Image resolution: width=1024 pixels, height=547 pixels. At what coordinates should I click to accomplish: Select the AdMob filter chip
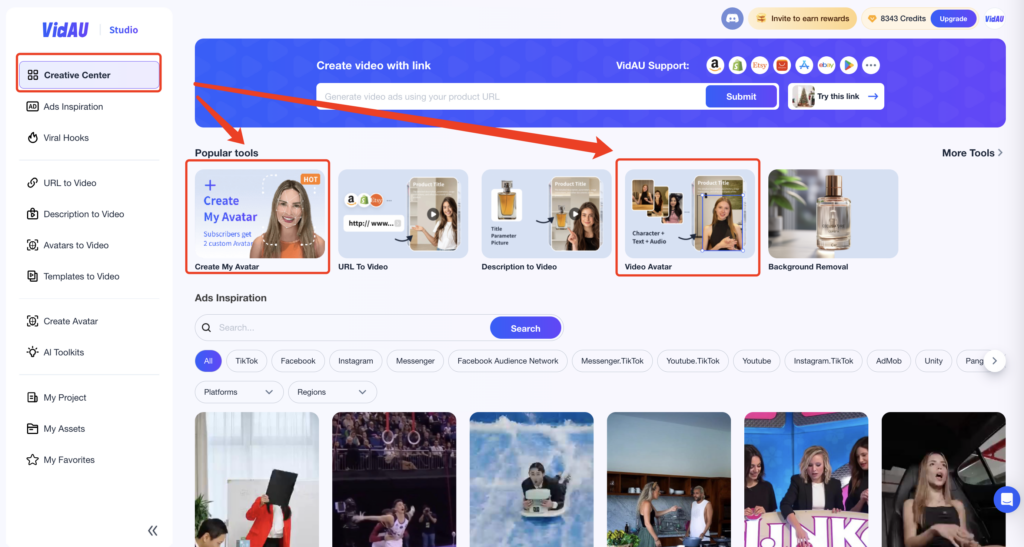coord(888,361)
